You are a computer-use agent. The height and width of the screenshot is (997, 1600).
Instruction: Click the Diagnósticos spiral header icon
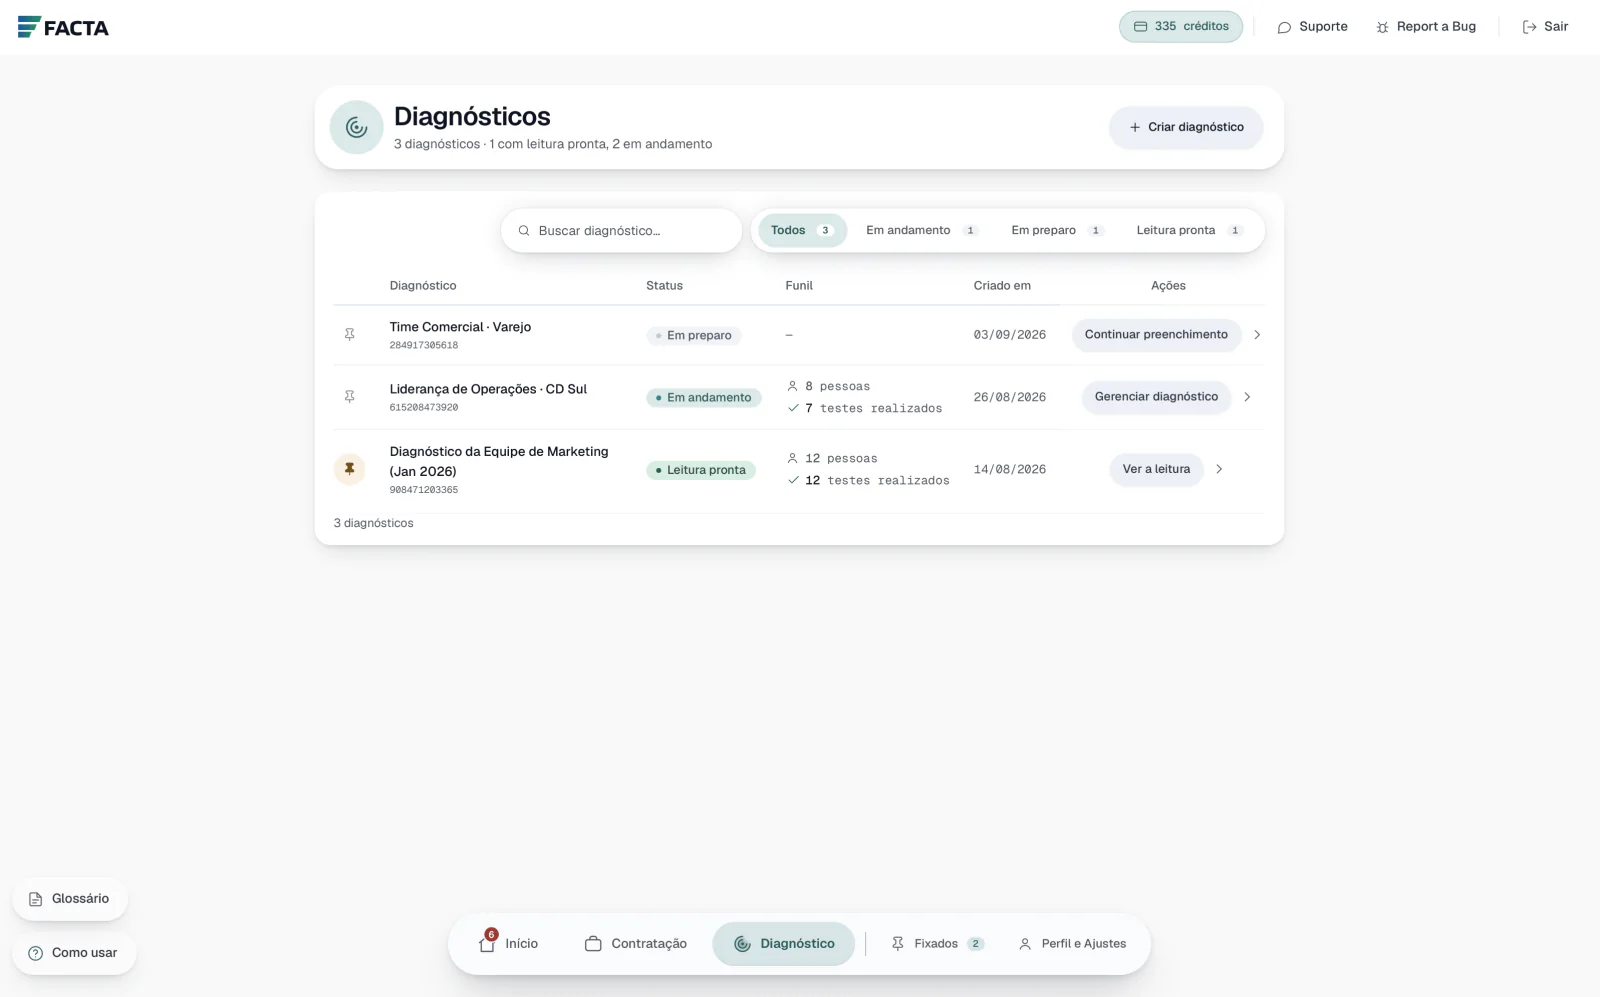(x=356, y=127)
